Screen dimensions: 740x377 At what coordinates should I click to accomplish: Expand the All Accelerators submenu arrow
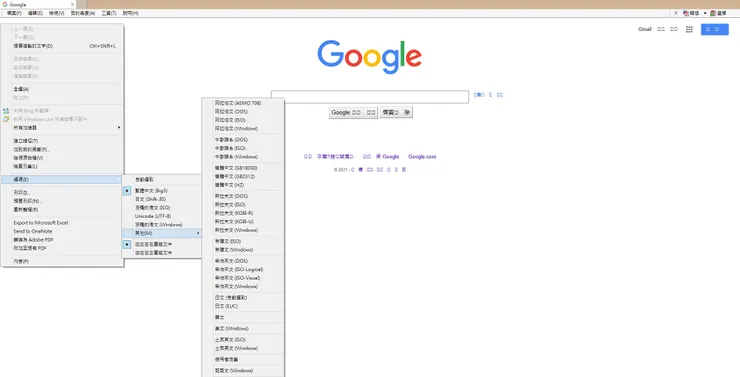pos(119,127)
